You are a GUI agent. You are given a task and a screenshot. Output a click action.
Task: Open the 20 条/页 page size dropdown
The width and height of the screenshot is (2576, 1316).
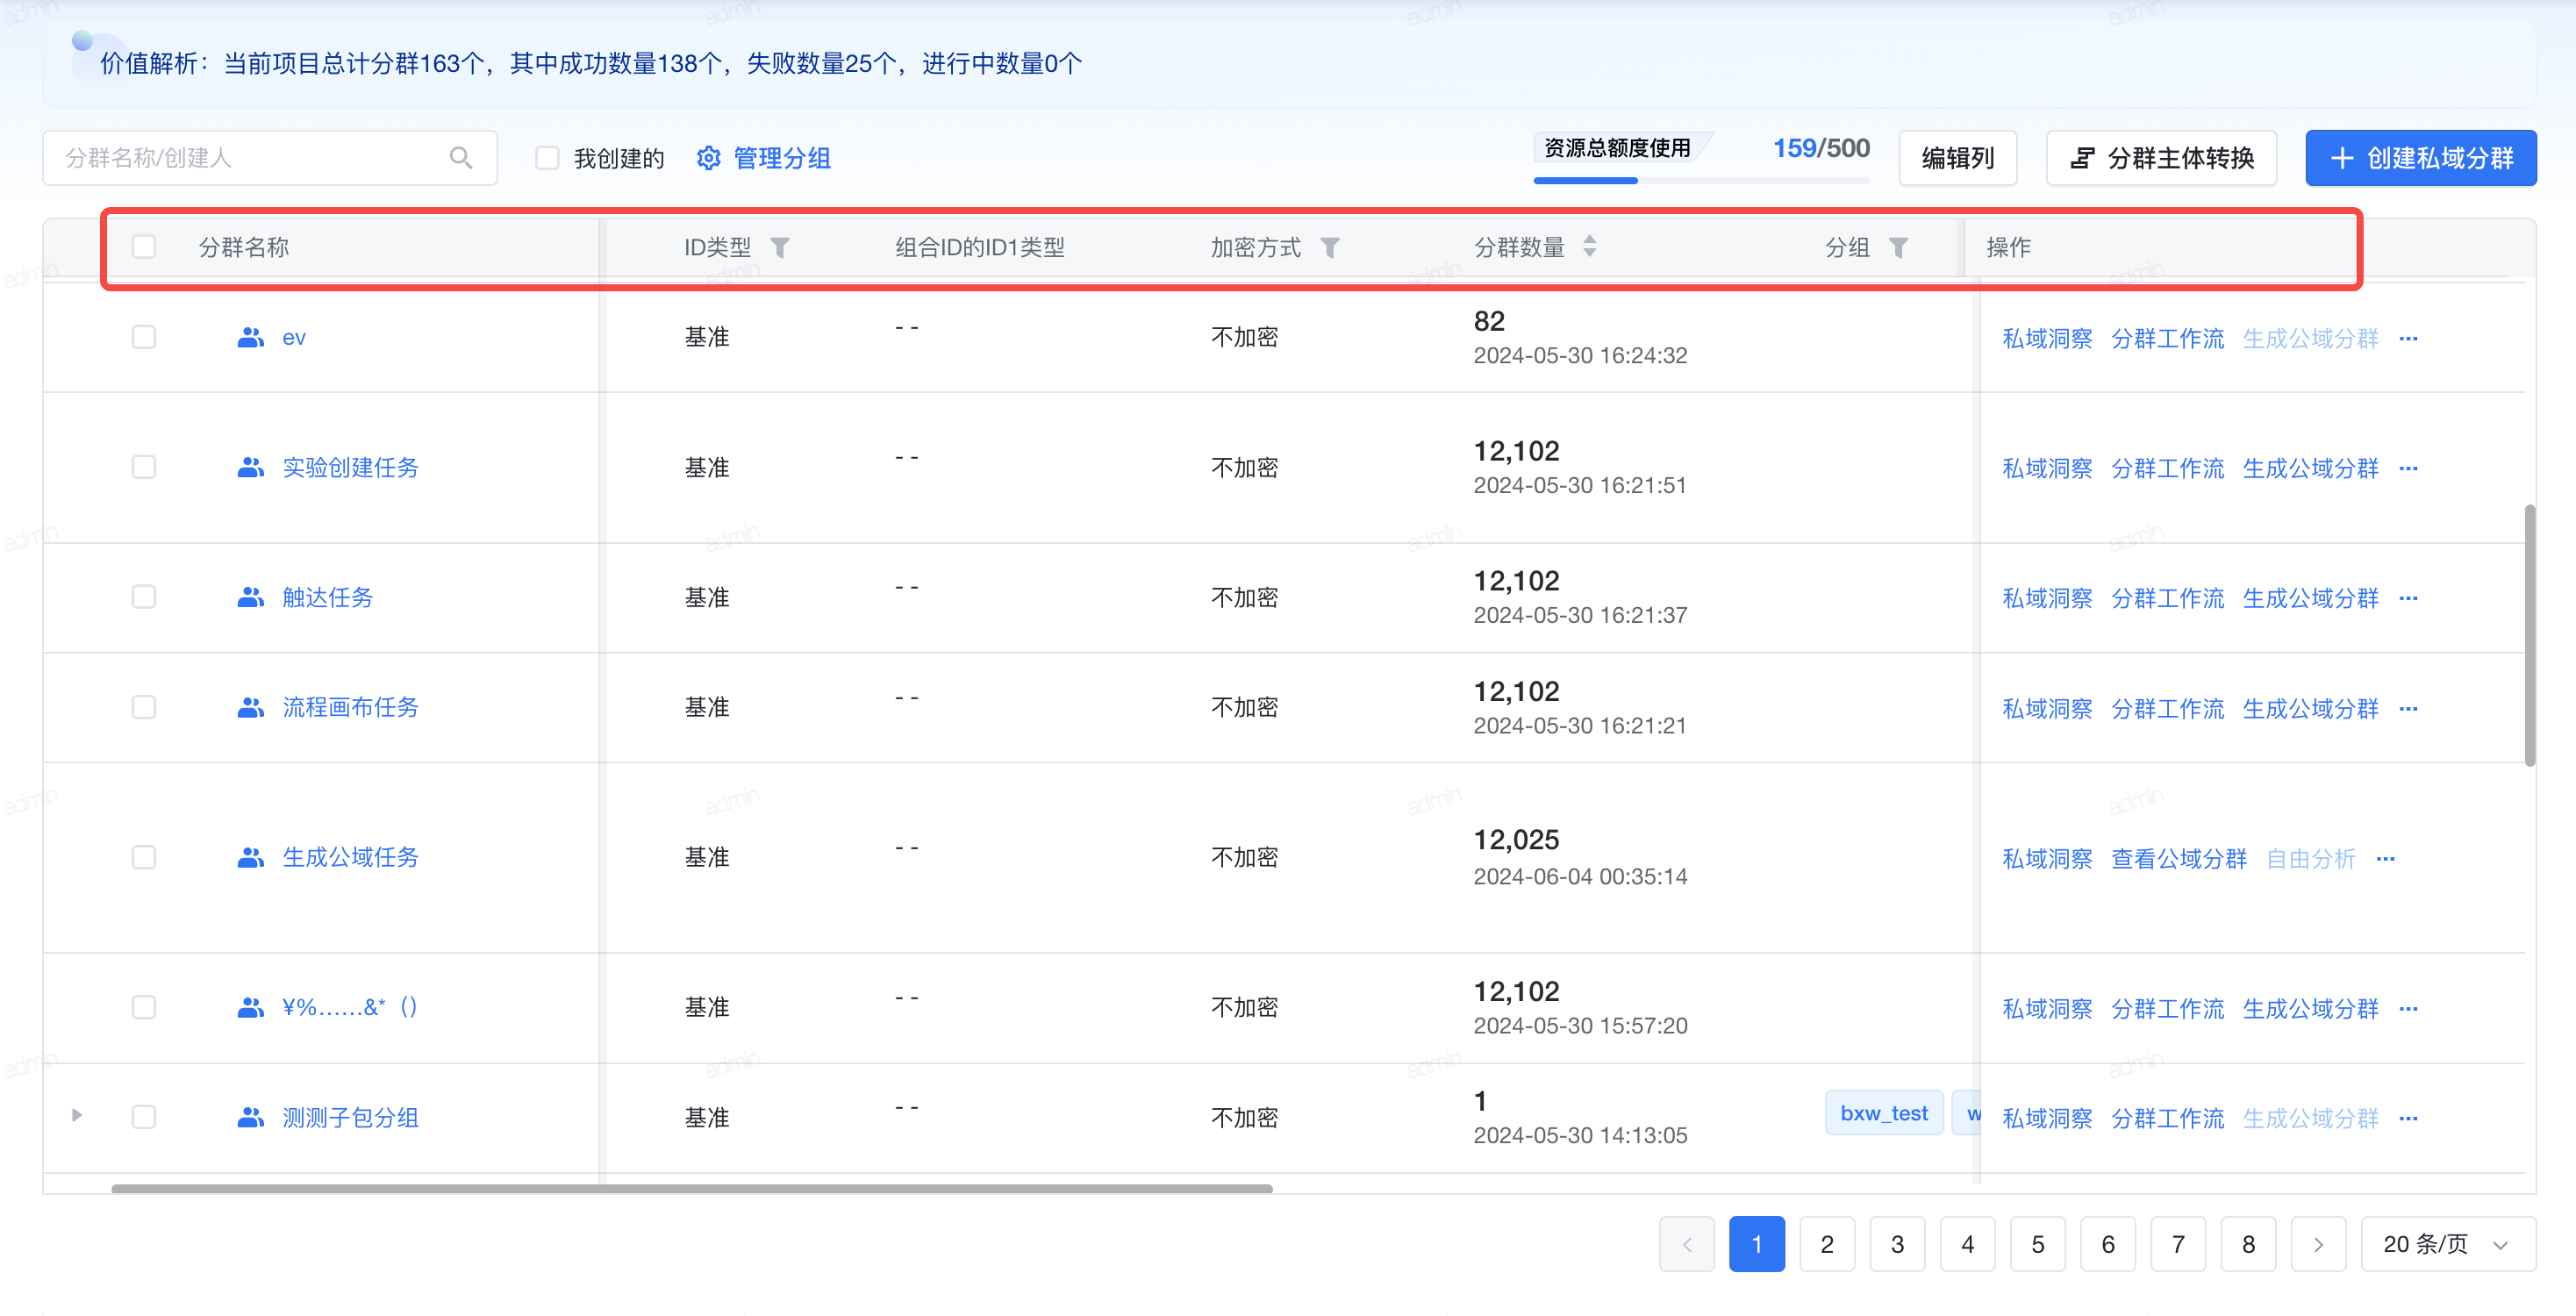2448,1244
